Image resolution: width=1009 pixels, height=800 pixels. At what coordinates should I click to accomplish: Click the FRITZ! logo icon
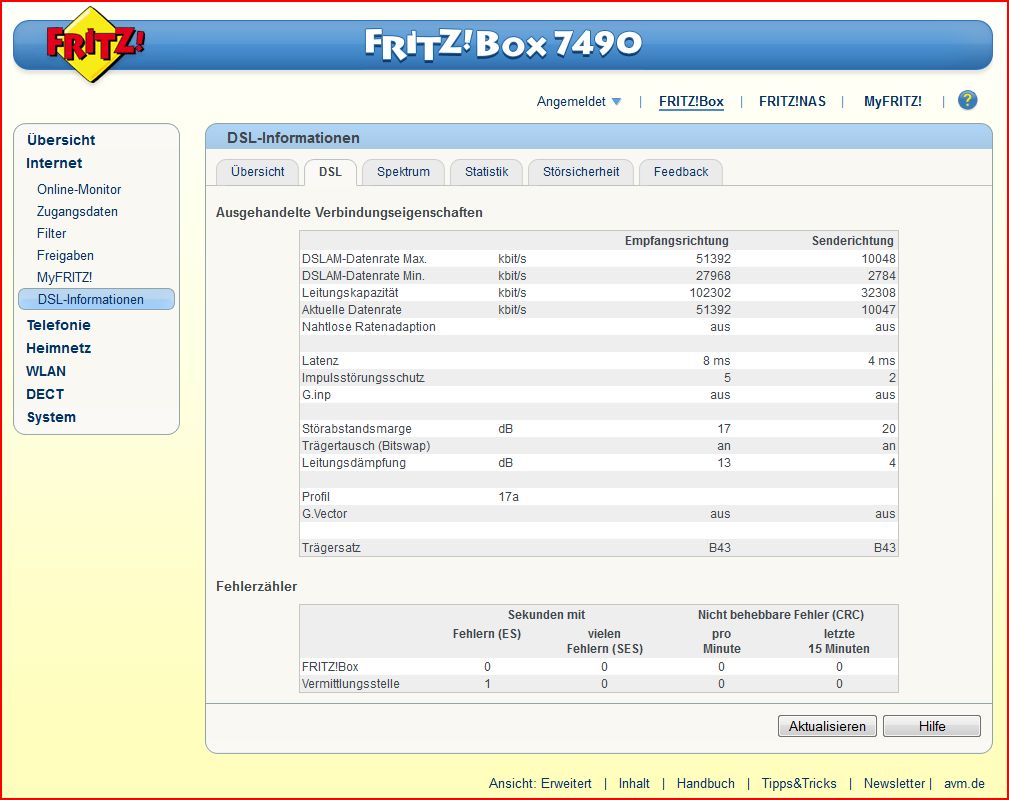[x=95, y=44]
